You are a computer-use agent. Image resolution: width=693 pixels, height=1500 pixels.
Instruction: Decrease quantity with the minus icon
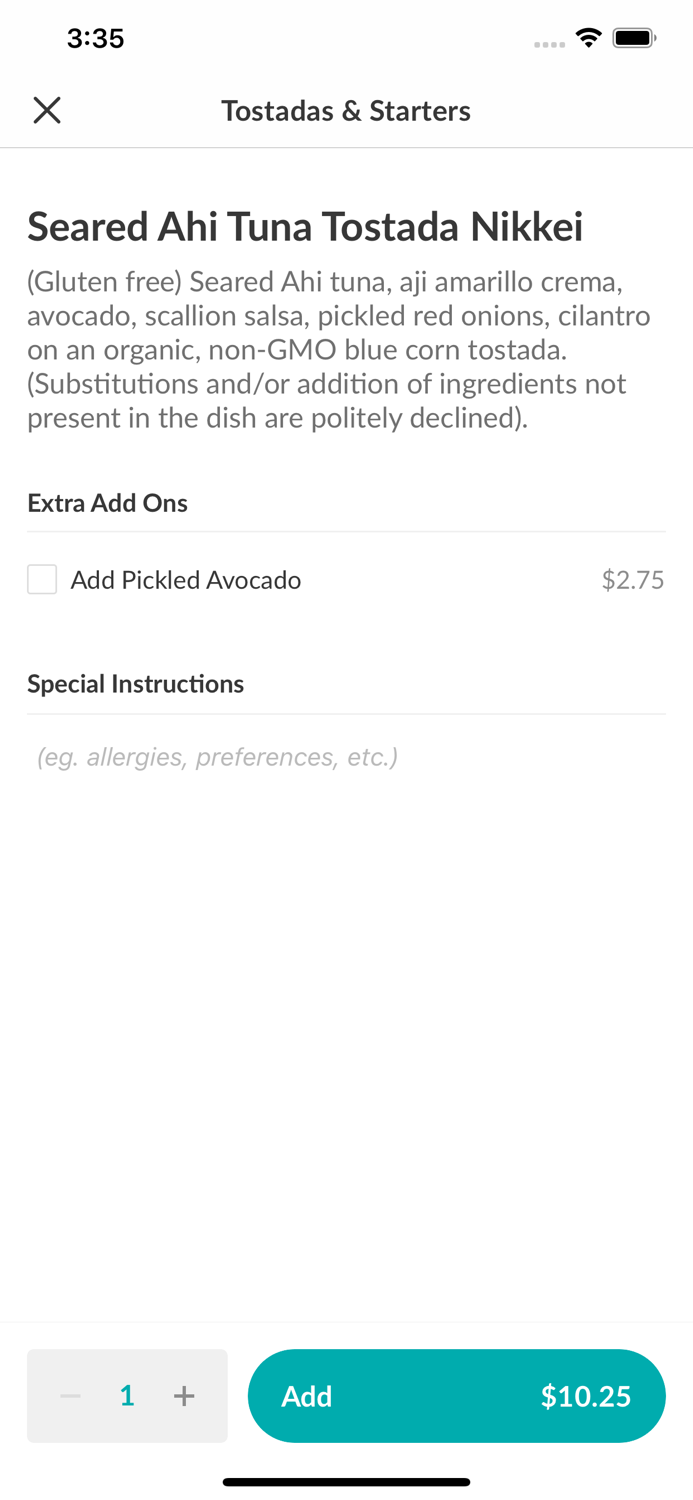[70, 1396]
